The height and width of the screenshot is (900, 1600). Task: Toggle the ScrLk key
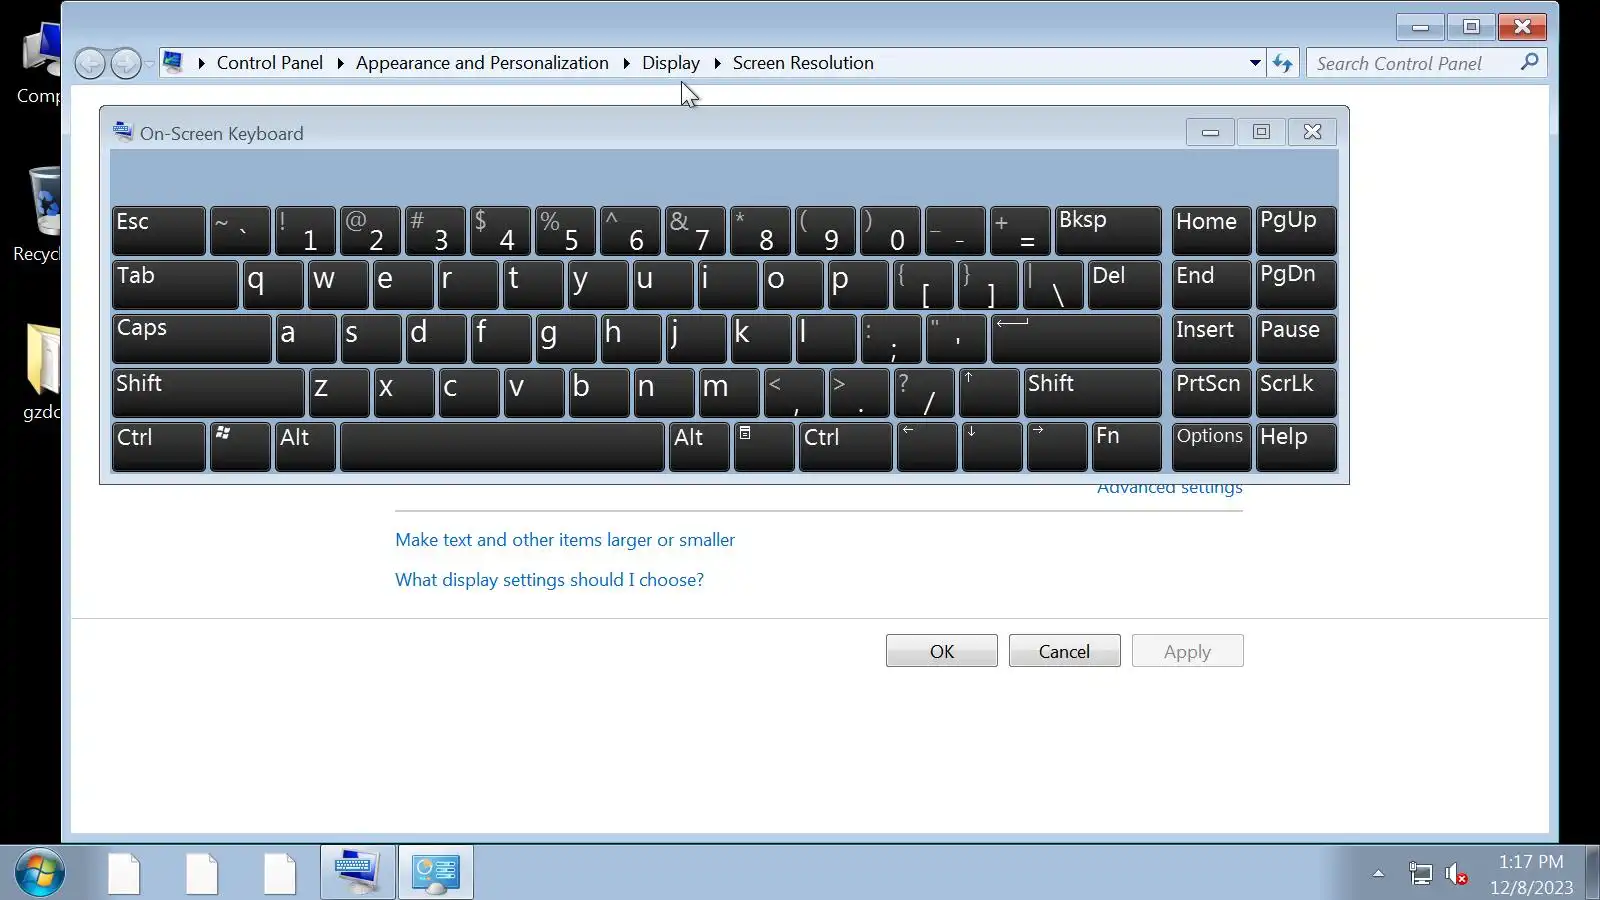(x=1296, y=392)
